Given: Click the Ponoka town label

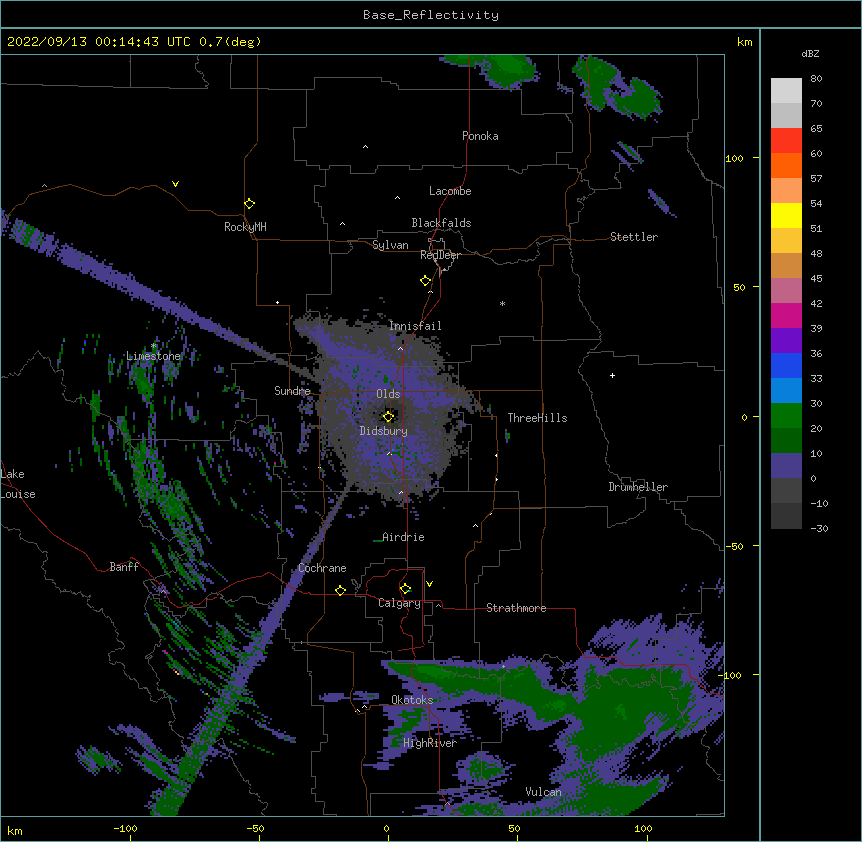Looking at the screenshot, I should click(x=480, y=136).
